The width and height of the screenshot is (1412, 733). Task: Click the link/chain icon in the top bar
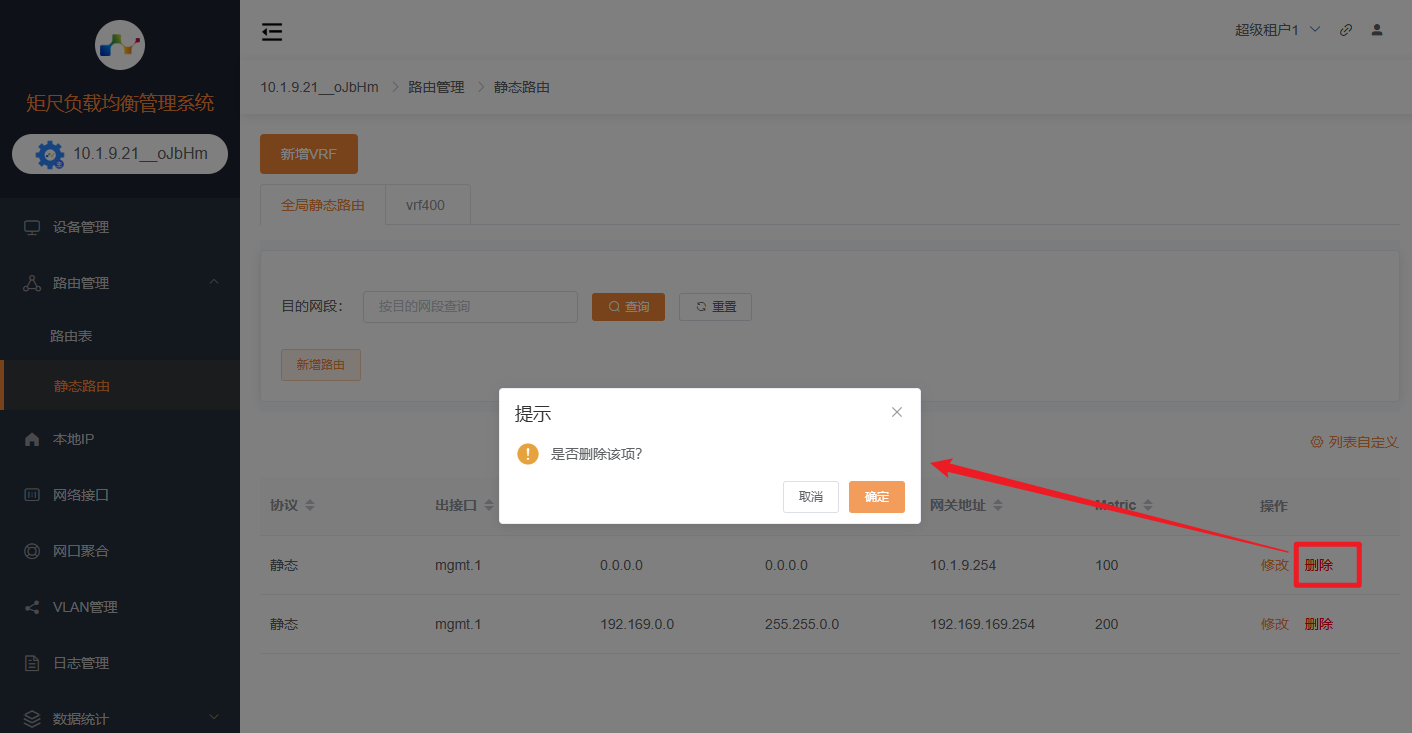click(x=1345, y=30)
